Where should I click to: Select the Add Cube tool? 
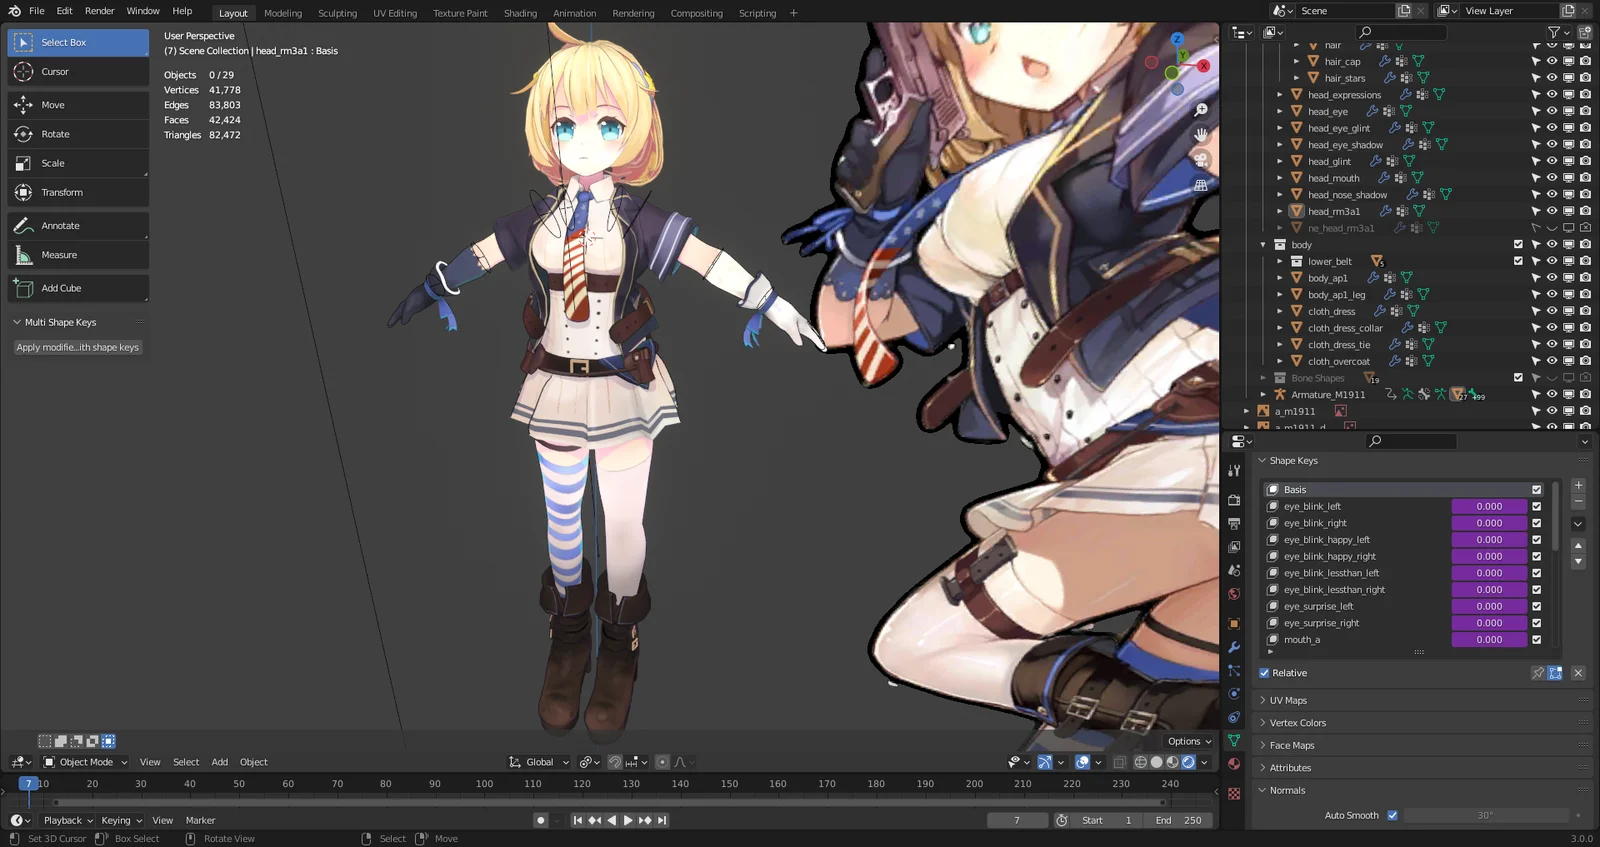[78, 288]
